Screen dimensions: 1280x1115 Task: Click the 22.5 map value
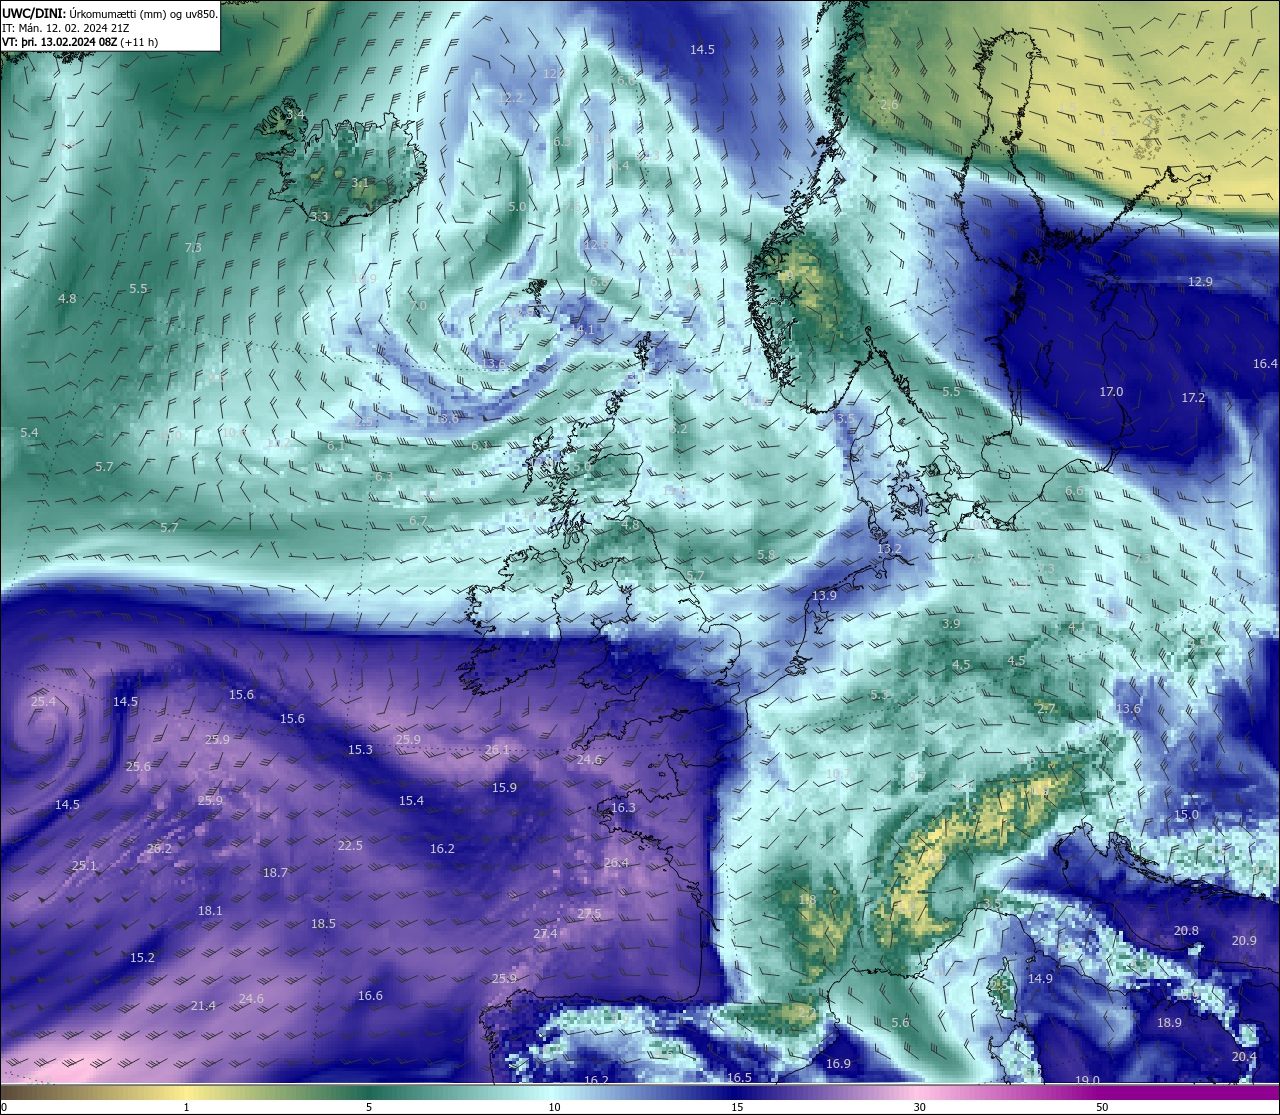[350, 845]
